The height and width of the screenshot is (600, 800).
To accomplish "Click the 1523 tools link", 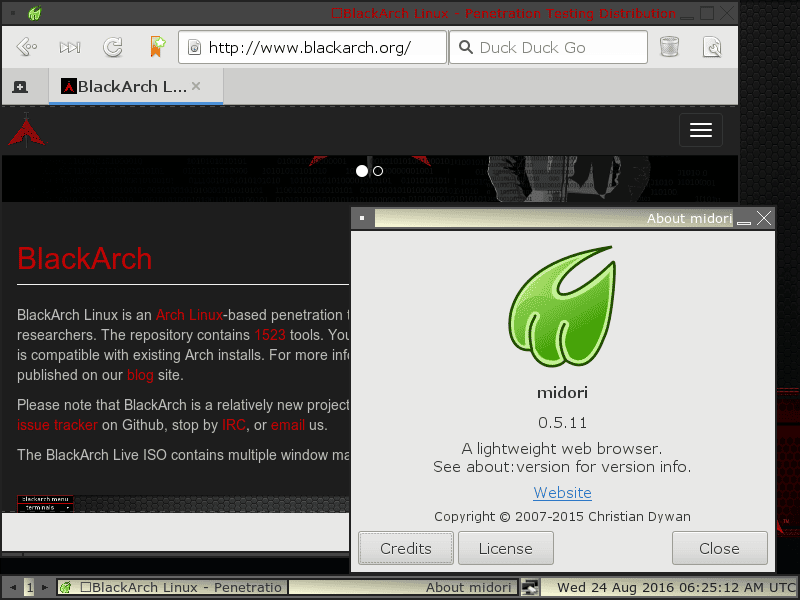I will point(270,335).
